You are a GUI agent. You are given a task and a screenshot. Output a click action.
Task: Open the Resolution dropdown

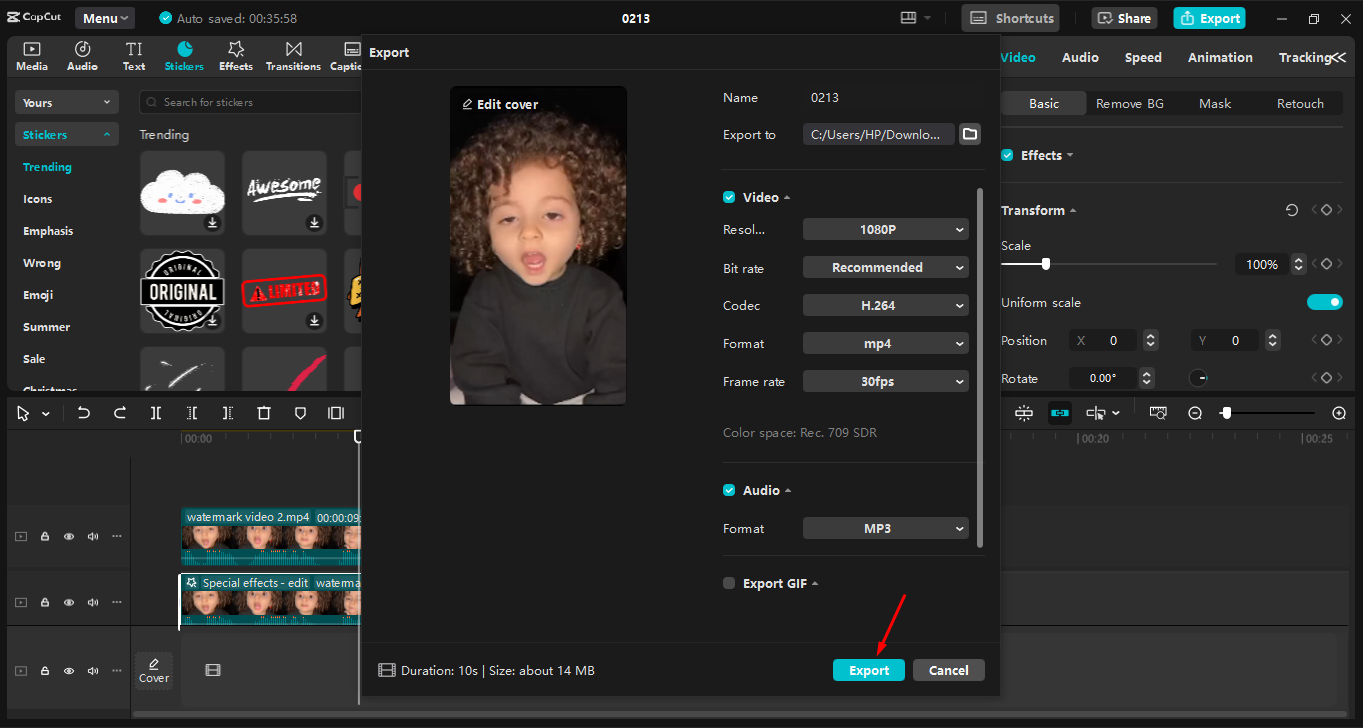point(885,229)
